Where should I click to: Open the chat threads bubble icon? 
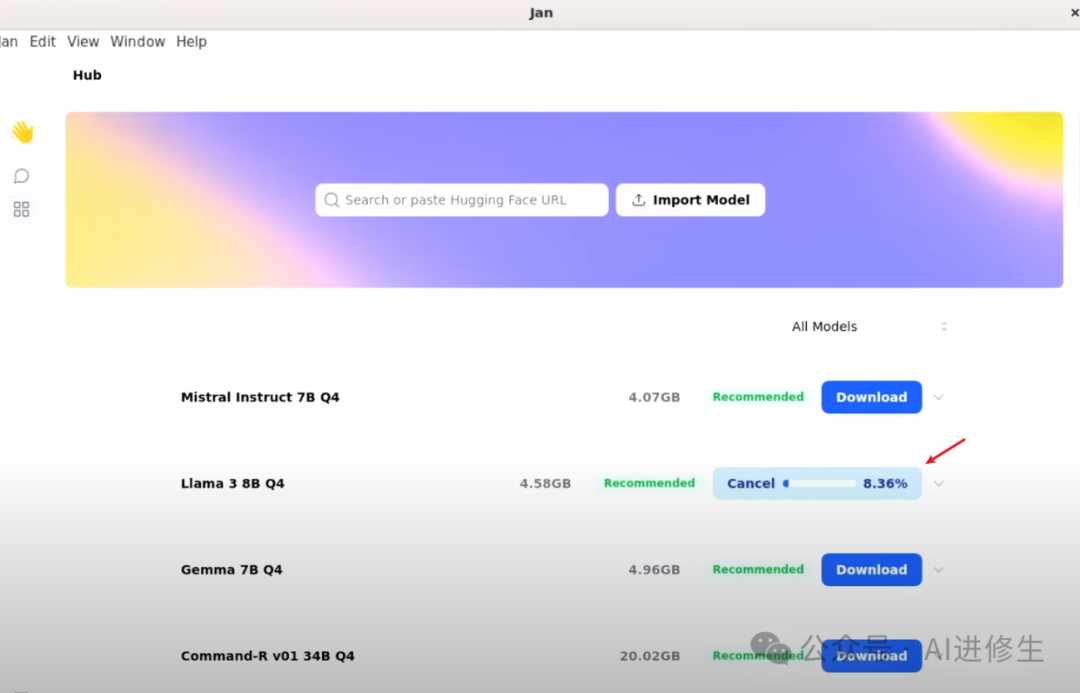pos(21,176)
